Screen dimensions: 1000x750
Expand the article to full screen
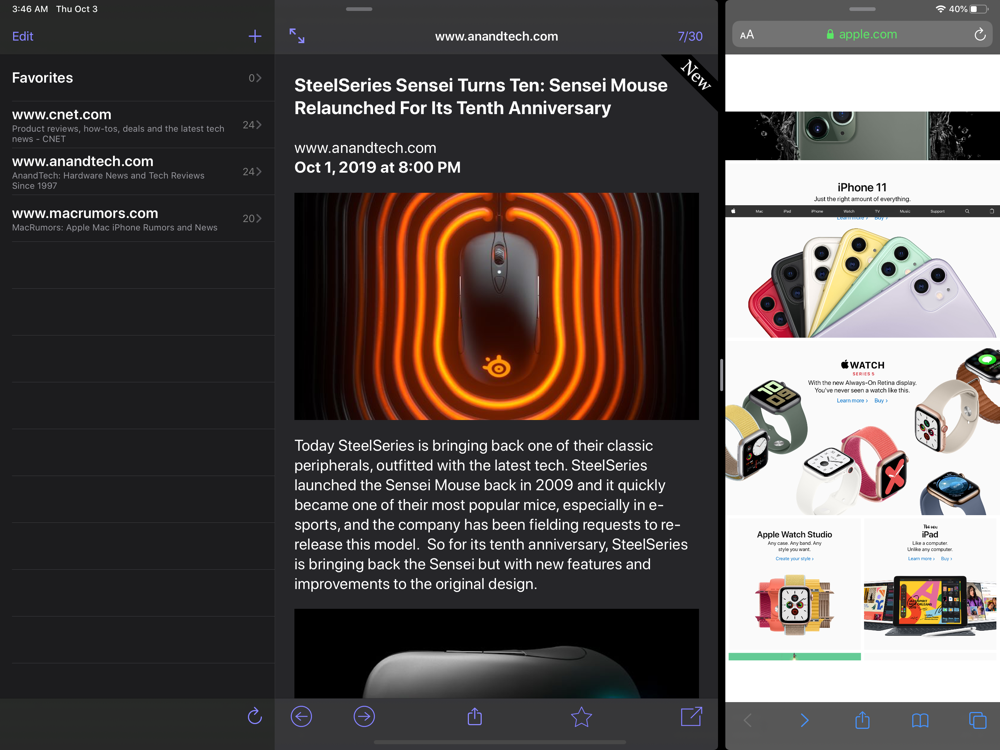tap(297, 36)
